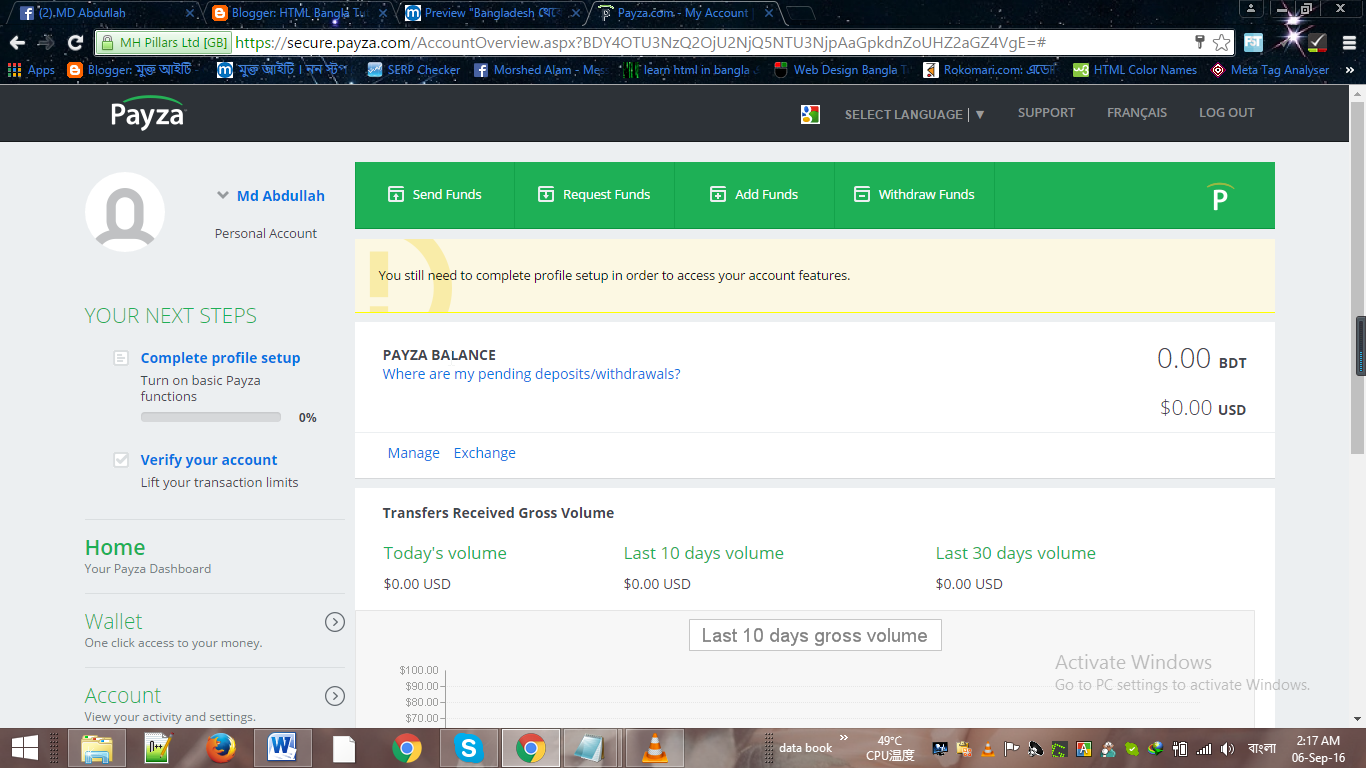
Task: Select the Payza.com My Account tab
Action: [x=685, y=13]
